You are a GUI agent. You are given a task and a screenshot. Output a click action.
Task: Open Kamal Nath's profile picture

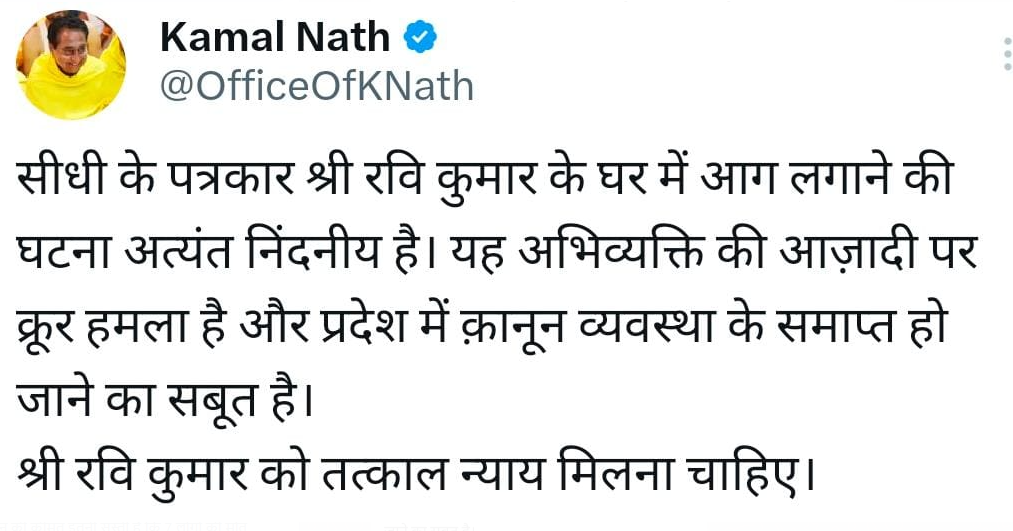71,65
